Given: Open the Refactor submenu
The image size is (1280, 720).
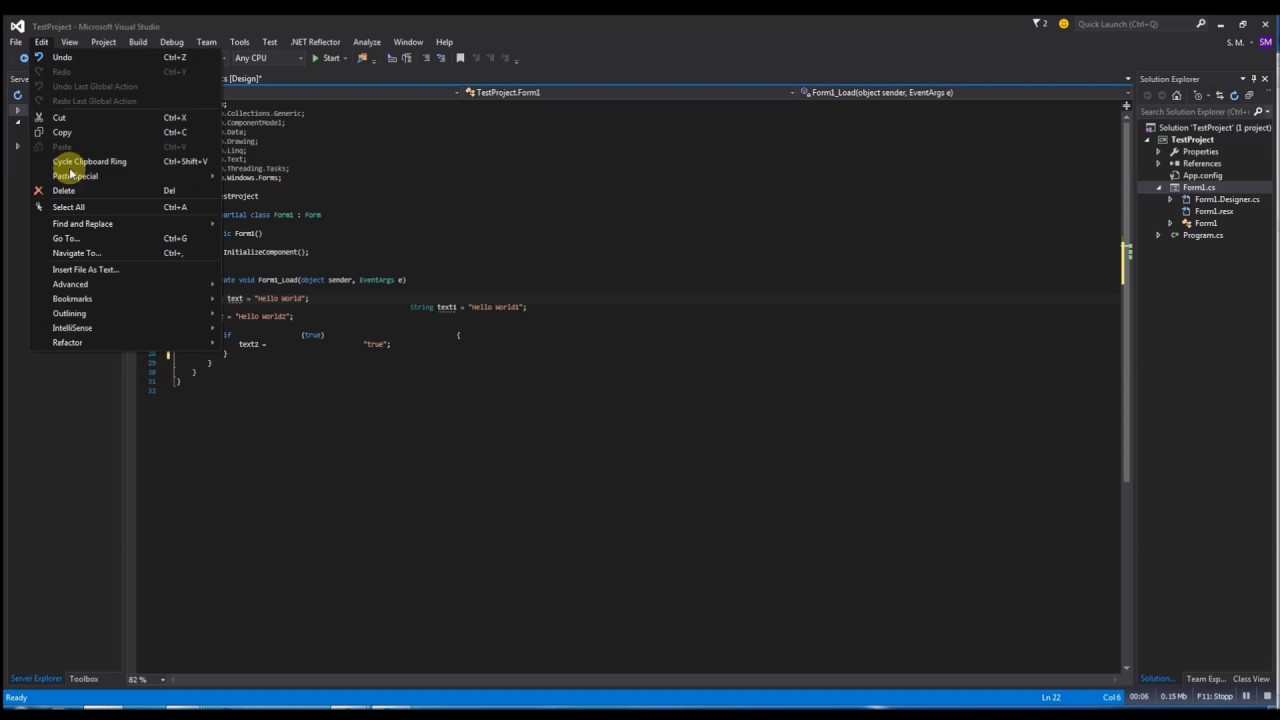Looking at the screenshot, I should pyautogui.click(x=125, y=342).
